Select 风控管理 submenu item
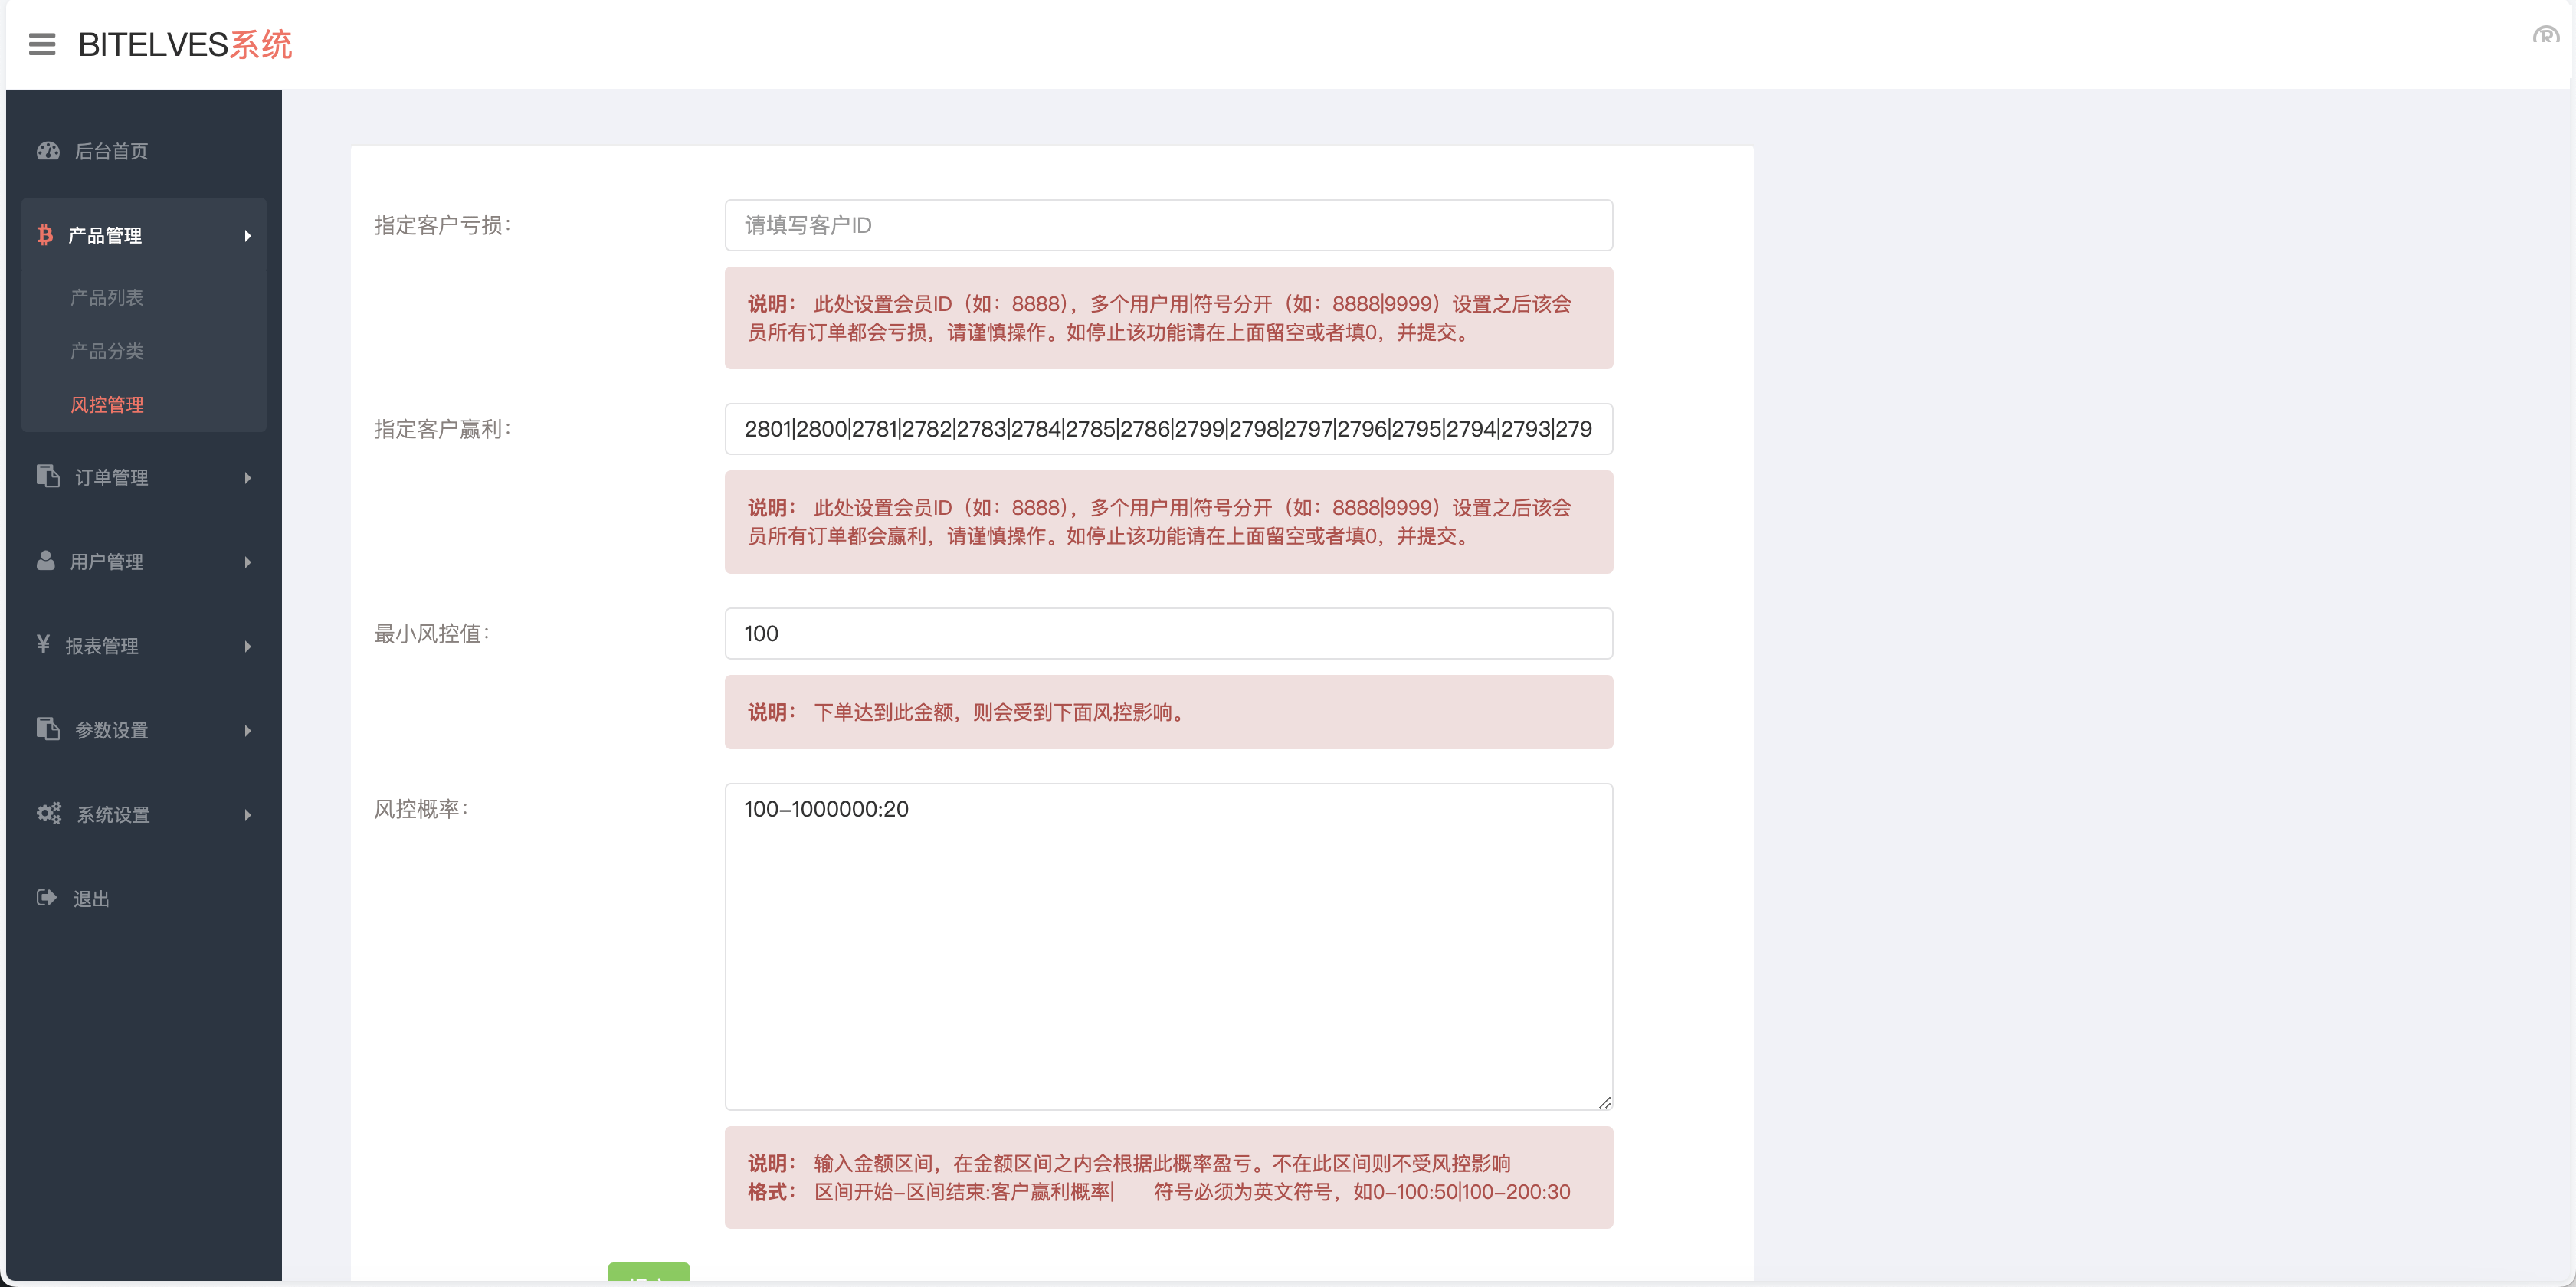The height and width of the screenshot is (1287, 2576). 107,405
